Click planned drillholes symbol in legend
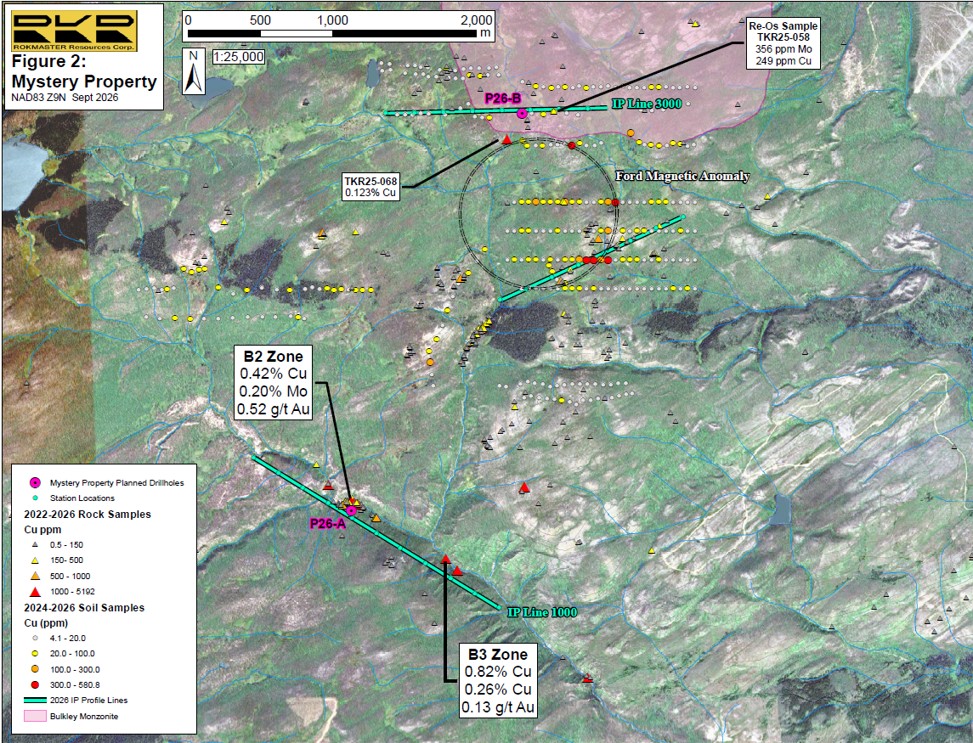Image resolution: width=973 pixels, height=743 pixels. [35, 482]
